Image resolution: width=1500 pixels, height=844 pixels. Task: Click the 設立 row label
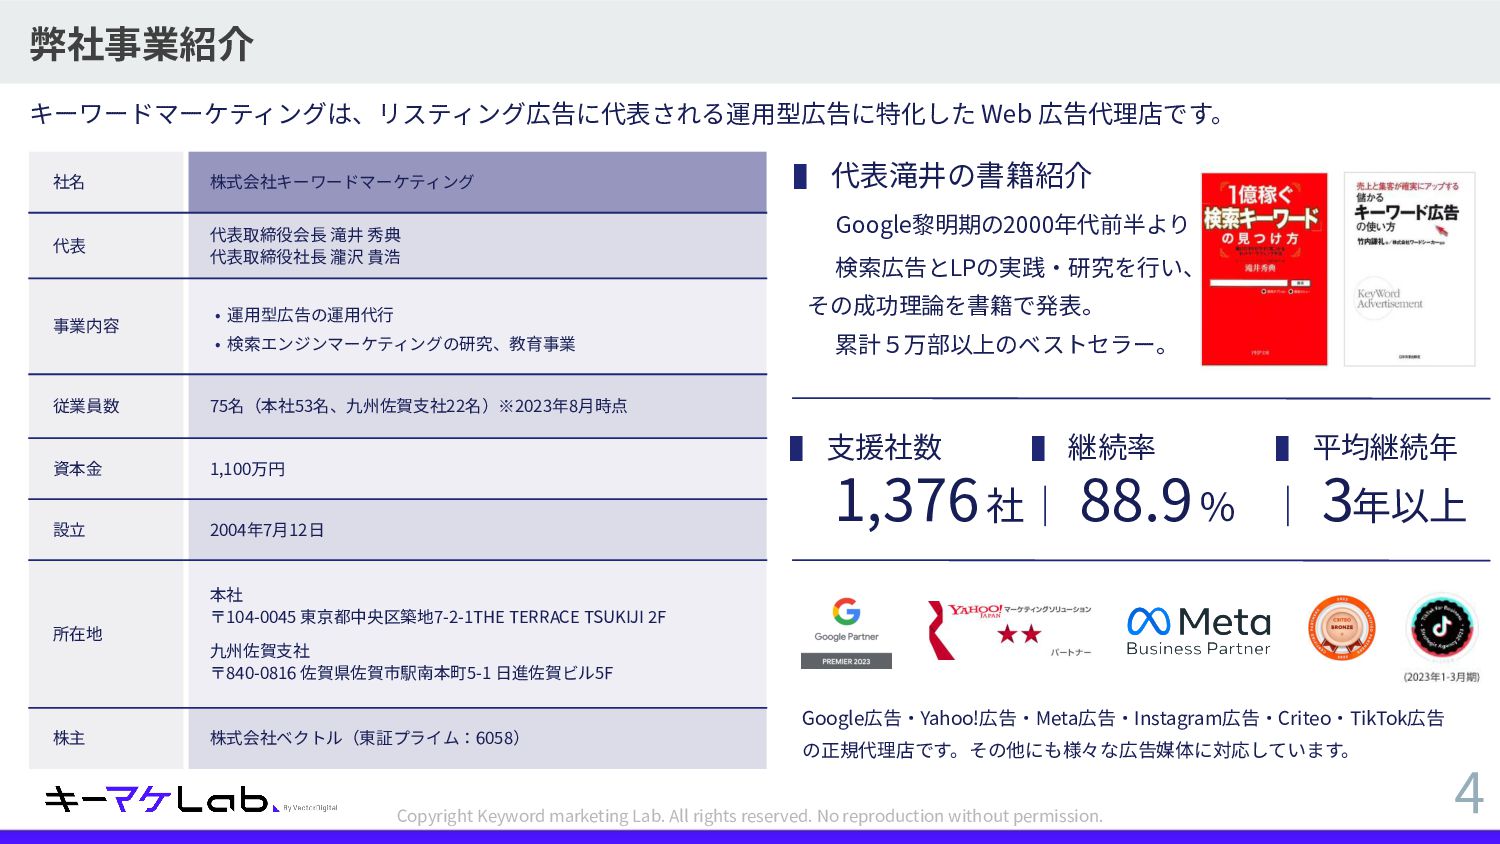pos(69,530)
